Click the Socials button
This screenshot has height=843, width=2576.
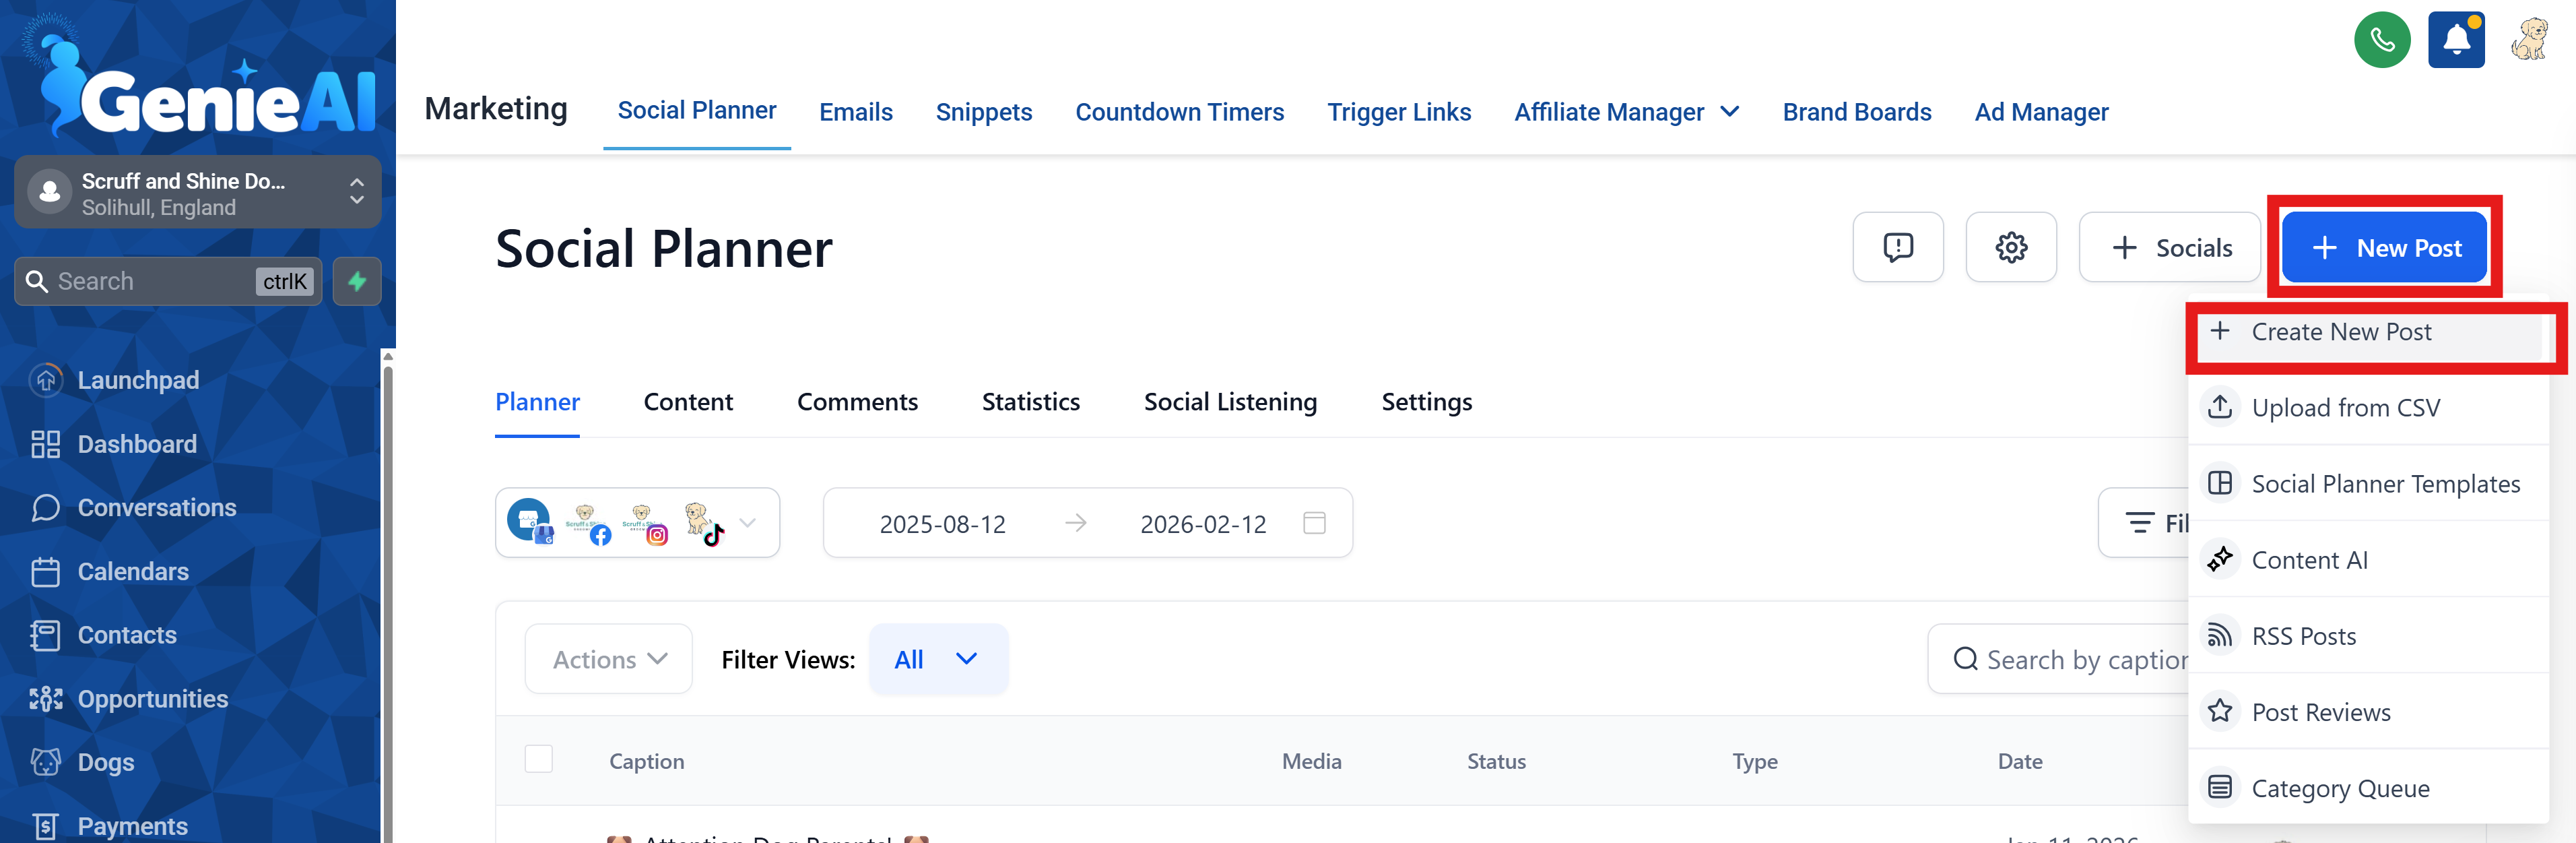[2169, 247]
